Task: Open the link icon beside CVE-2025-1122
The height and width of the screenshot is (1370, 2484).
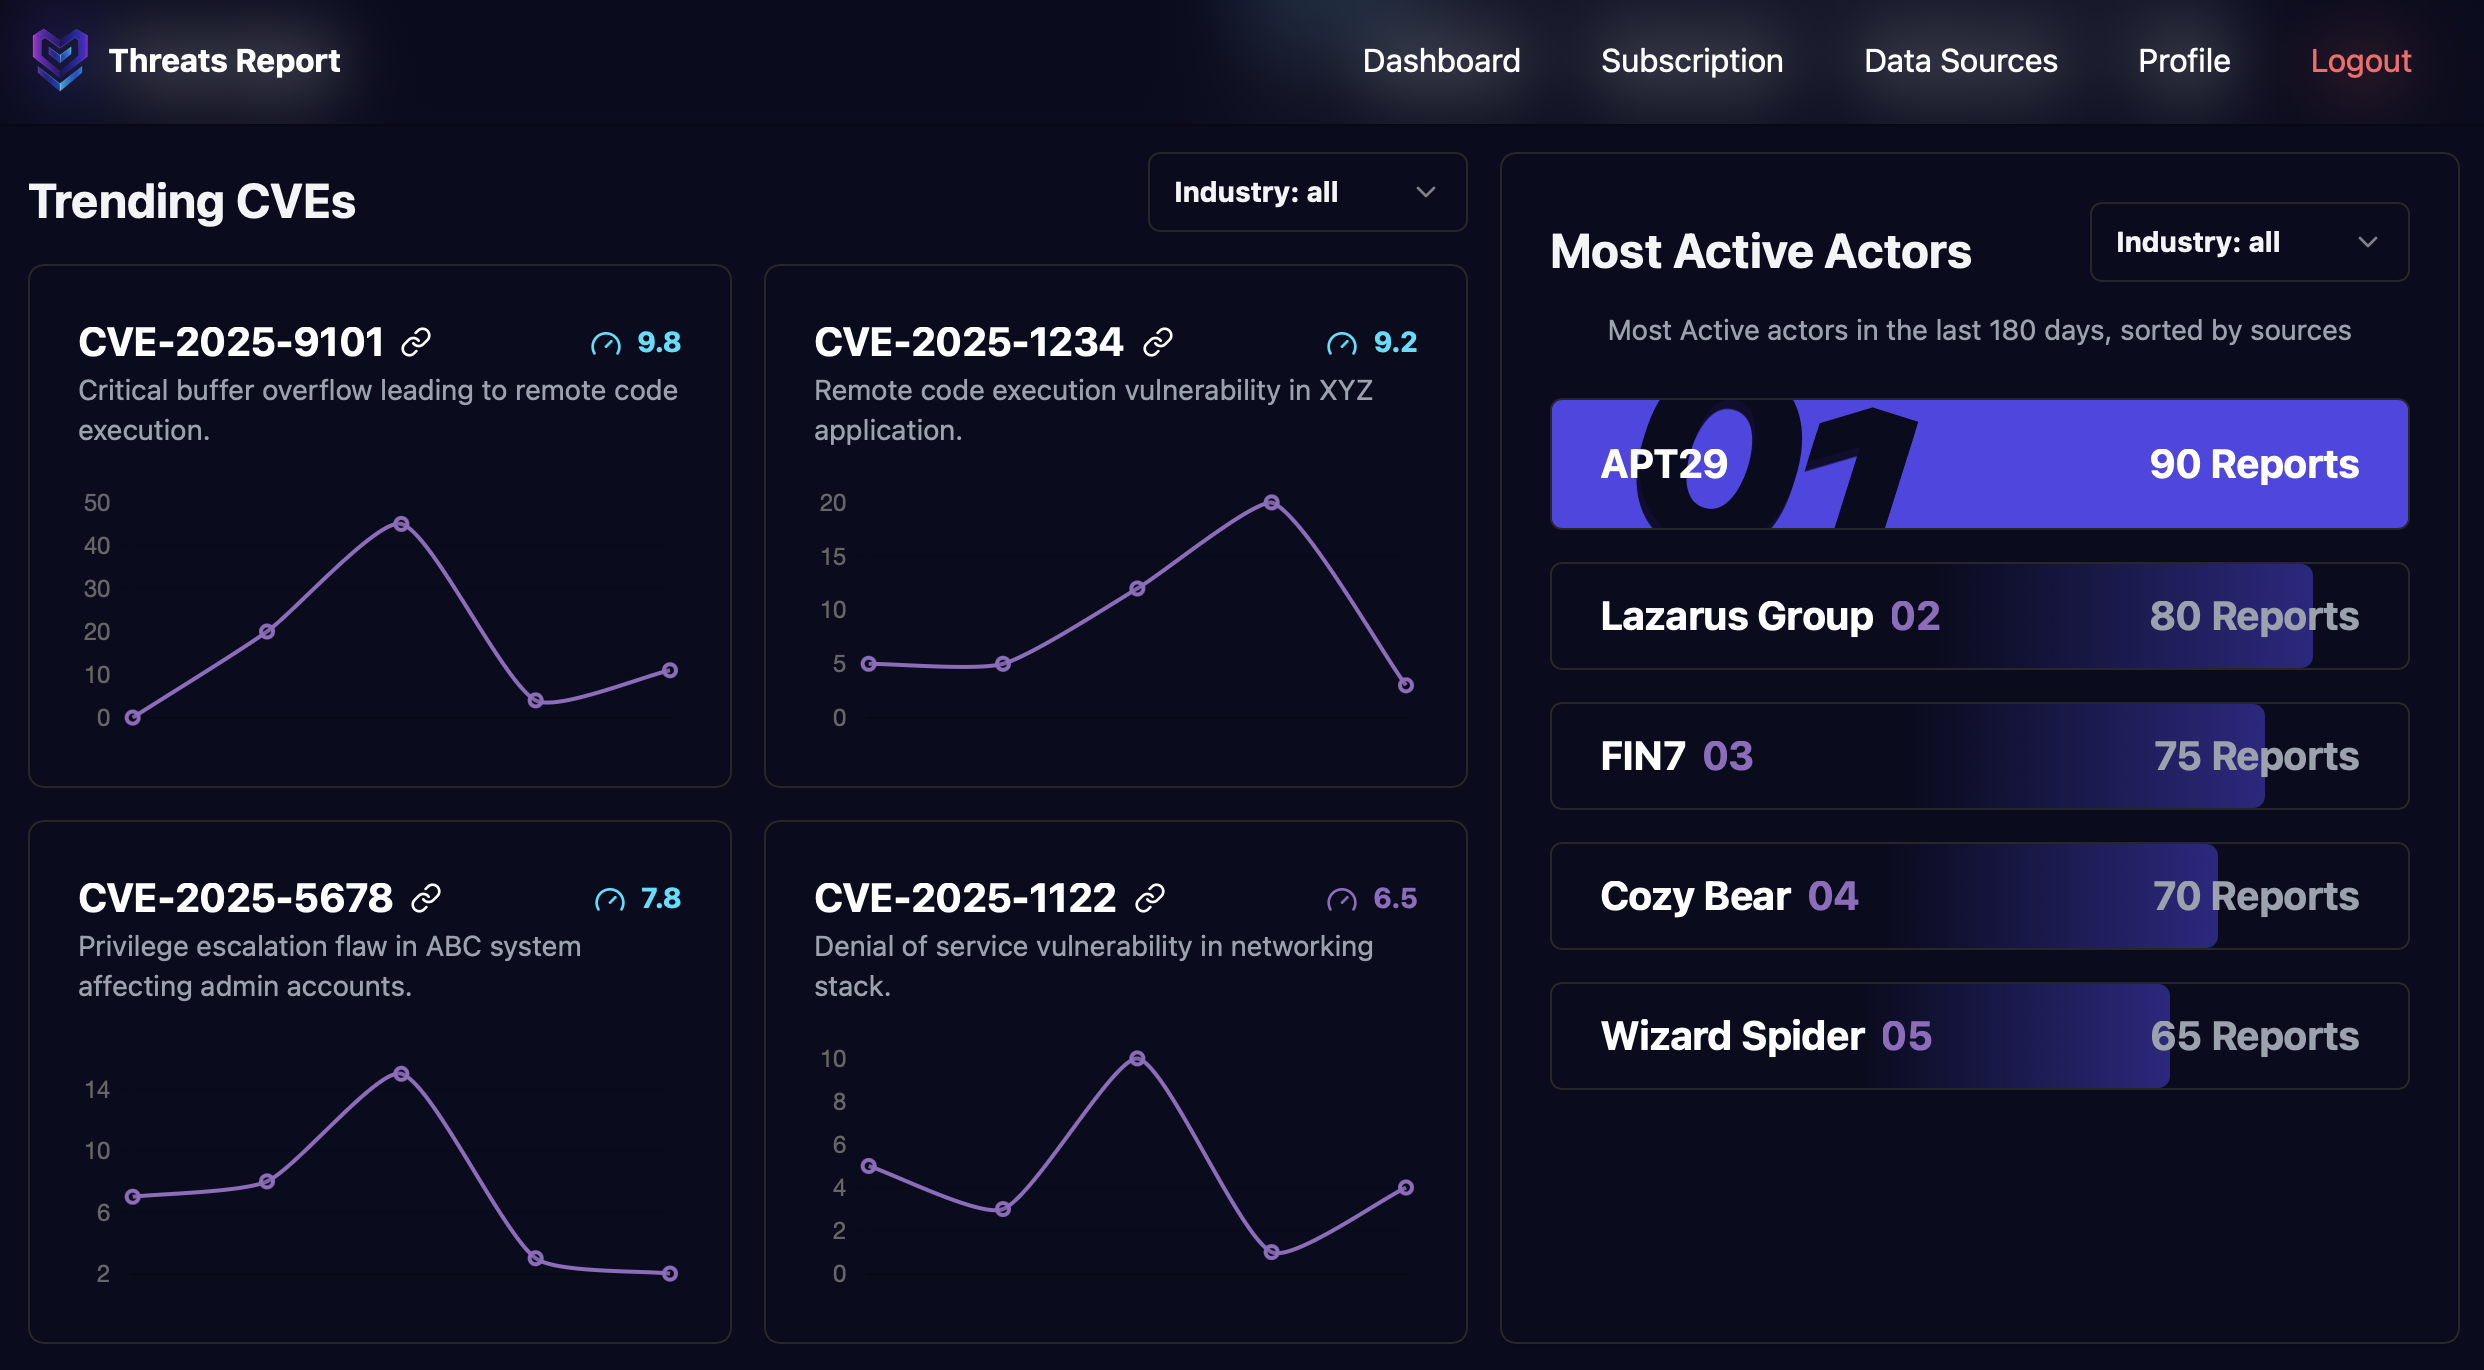Action: click(x=1150, y=899)
